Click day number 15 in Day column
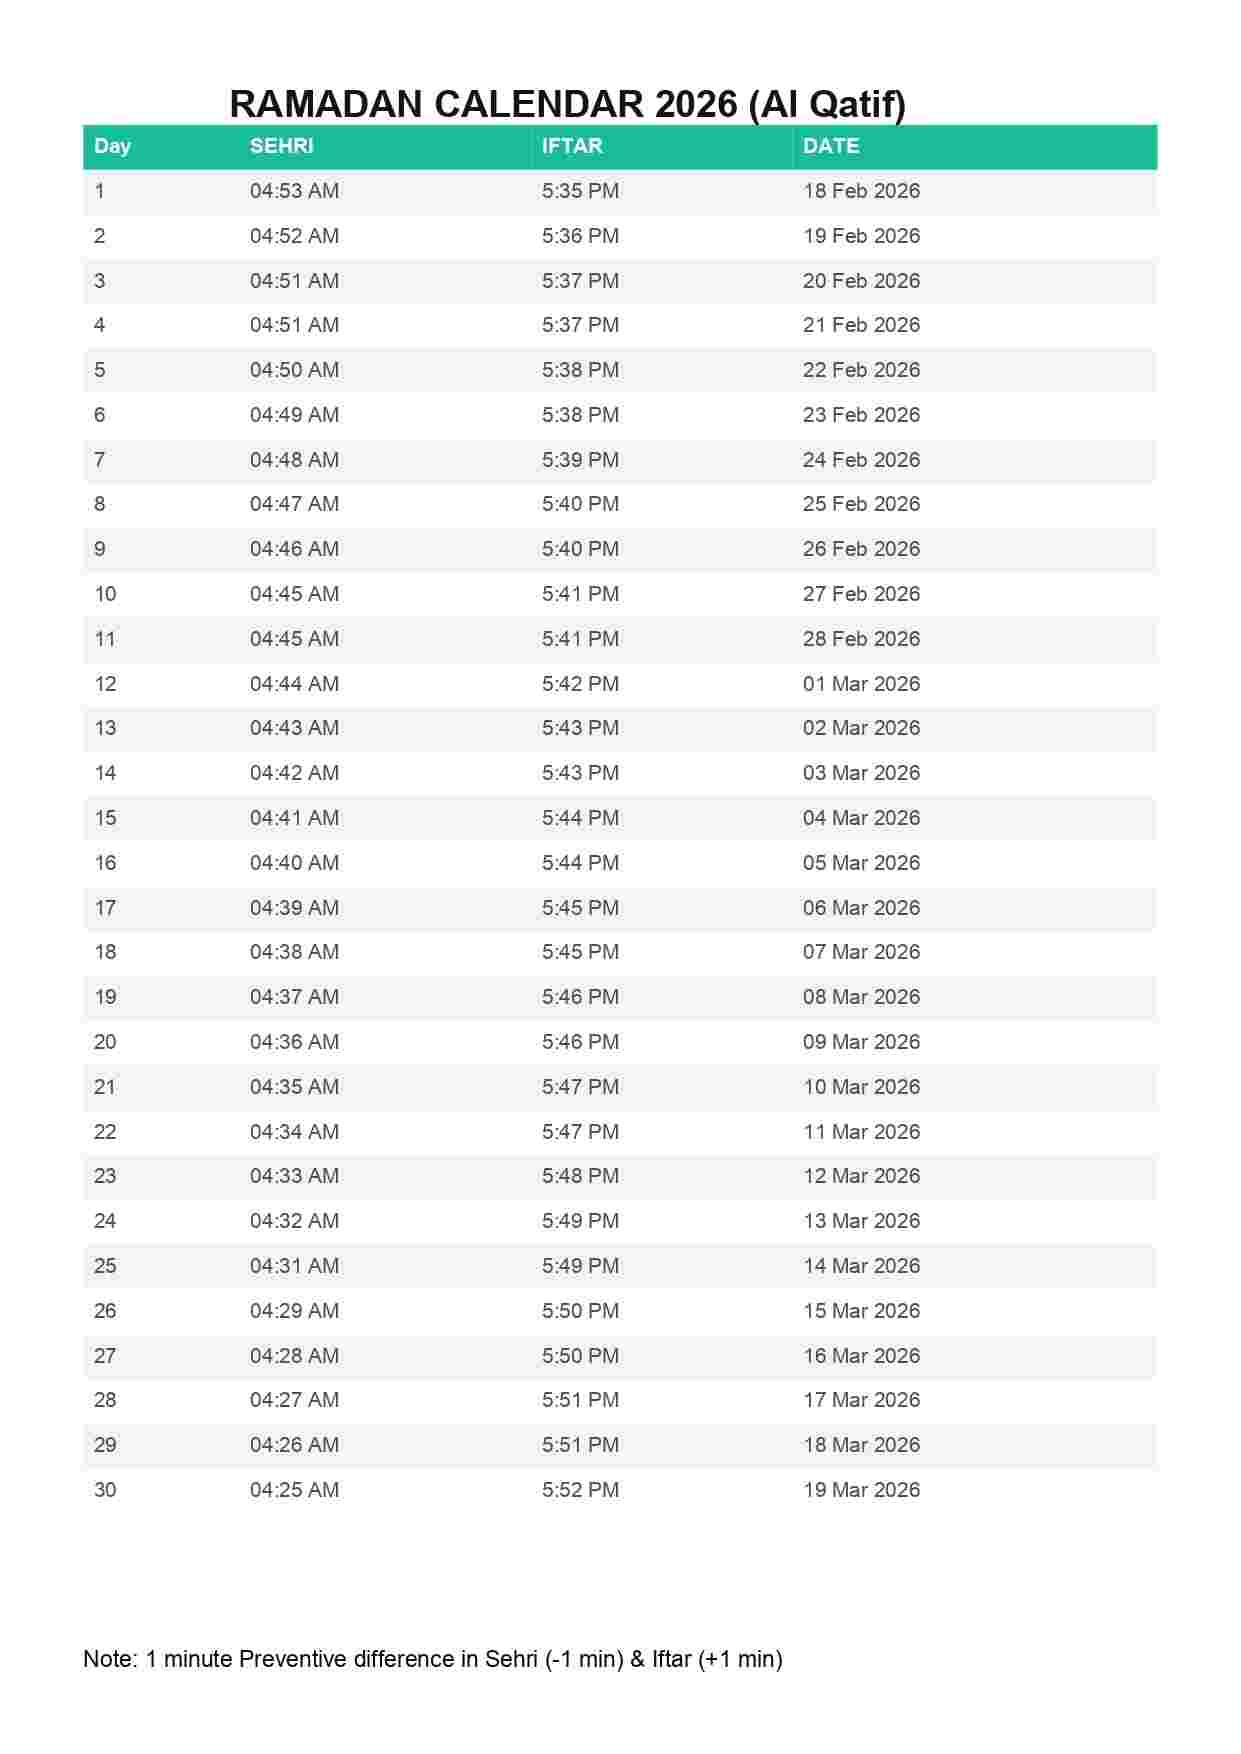 105,818
